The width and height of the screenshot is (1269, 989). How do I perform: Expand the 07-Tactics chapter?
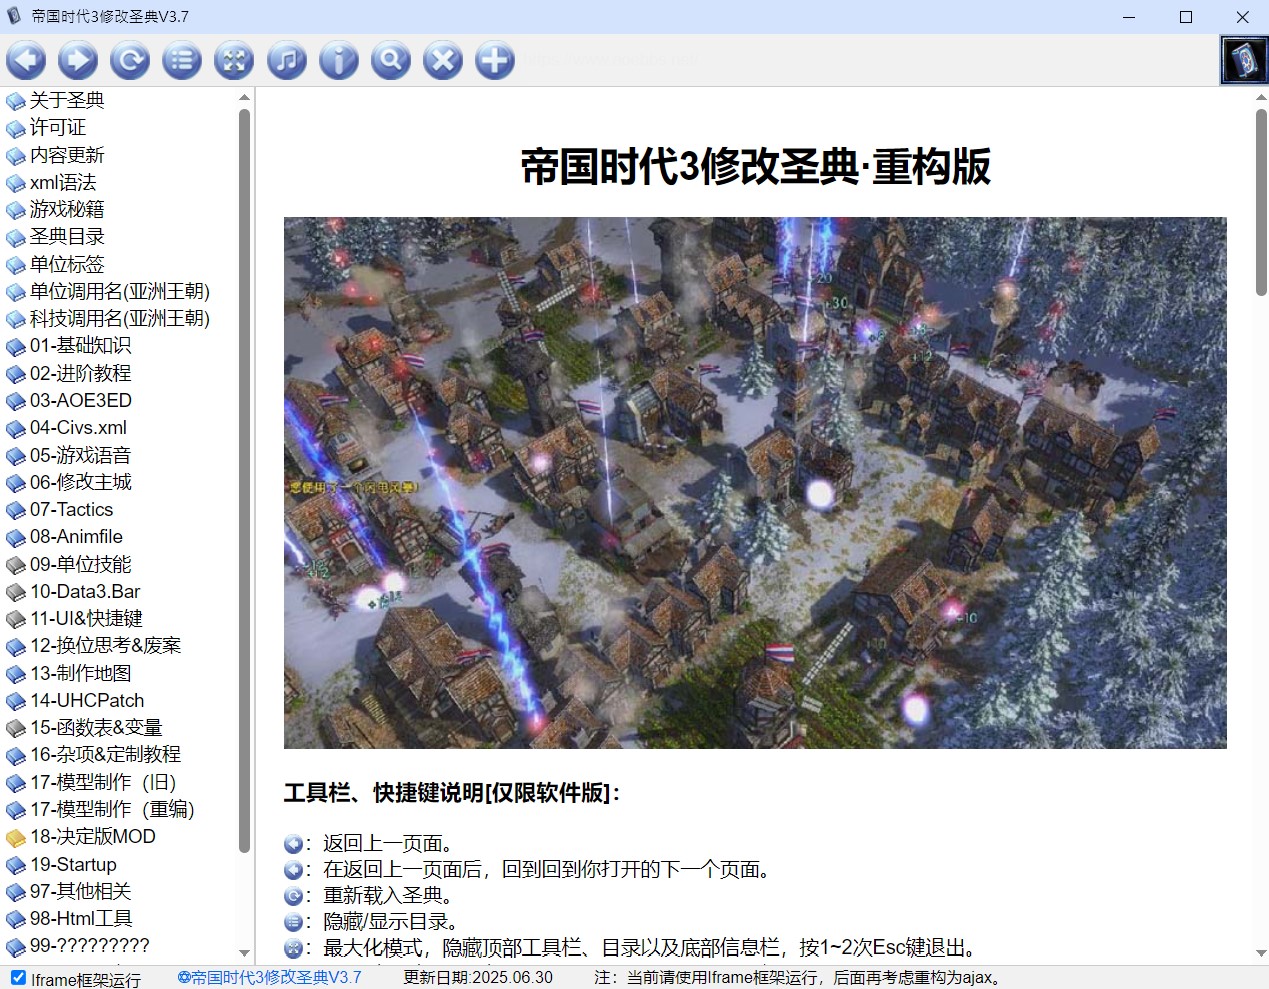[71, 509]
